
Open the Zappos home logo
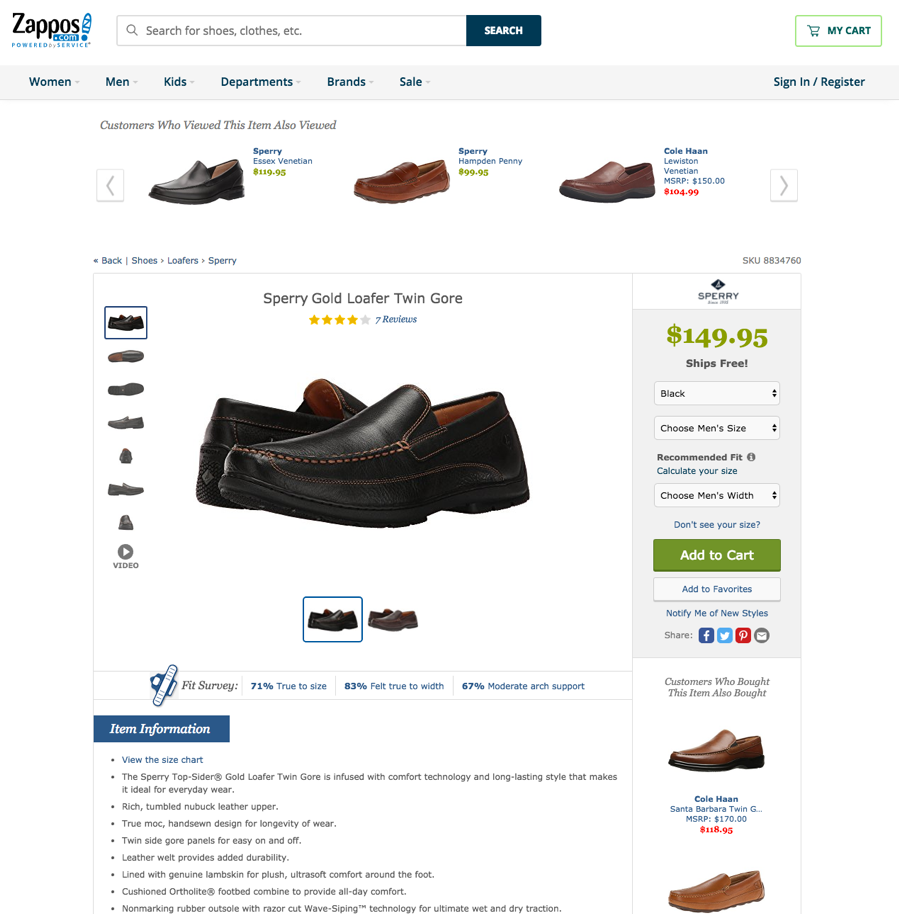coord(52,30)
